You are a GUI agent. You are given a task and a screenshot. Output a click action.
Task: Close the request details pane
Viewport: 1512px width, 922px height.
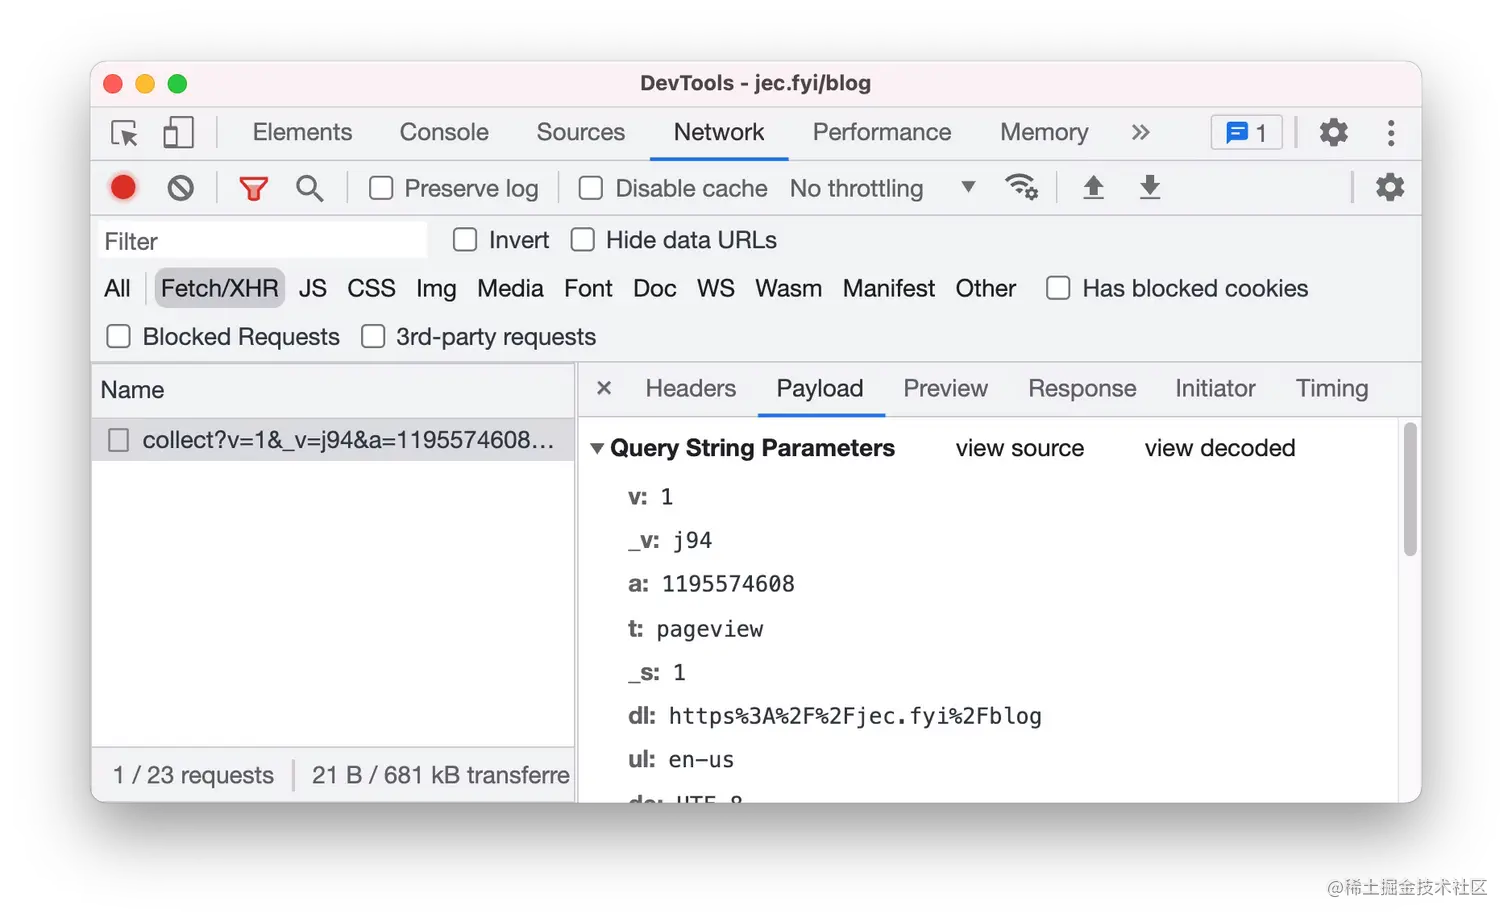tap(604, 388)
